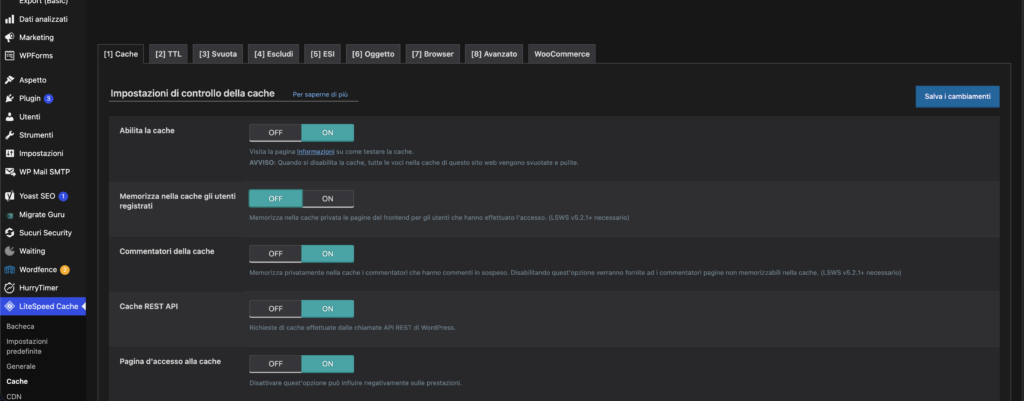The image size is (1024, 401).
Task: Click the Sucuri Security icon
Action: [x=9, y=233]
